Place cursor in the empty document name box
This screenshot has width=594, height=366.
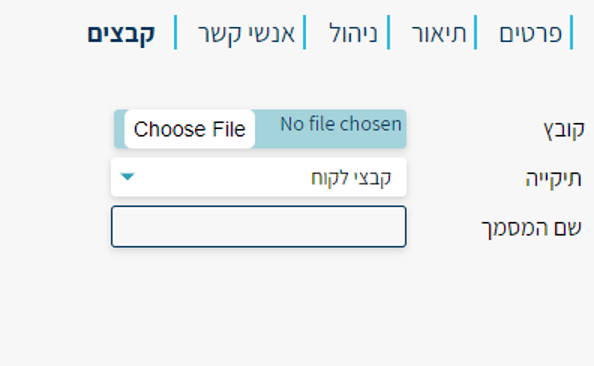[x=259, y=227]
